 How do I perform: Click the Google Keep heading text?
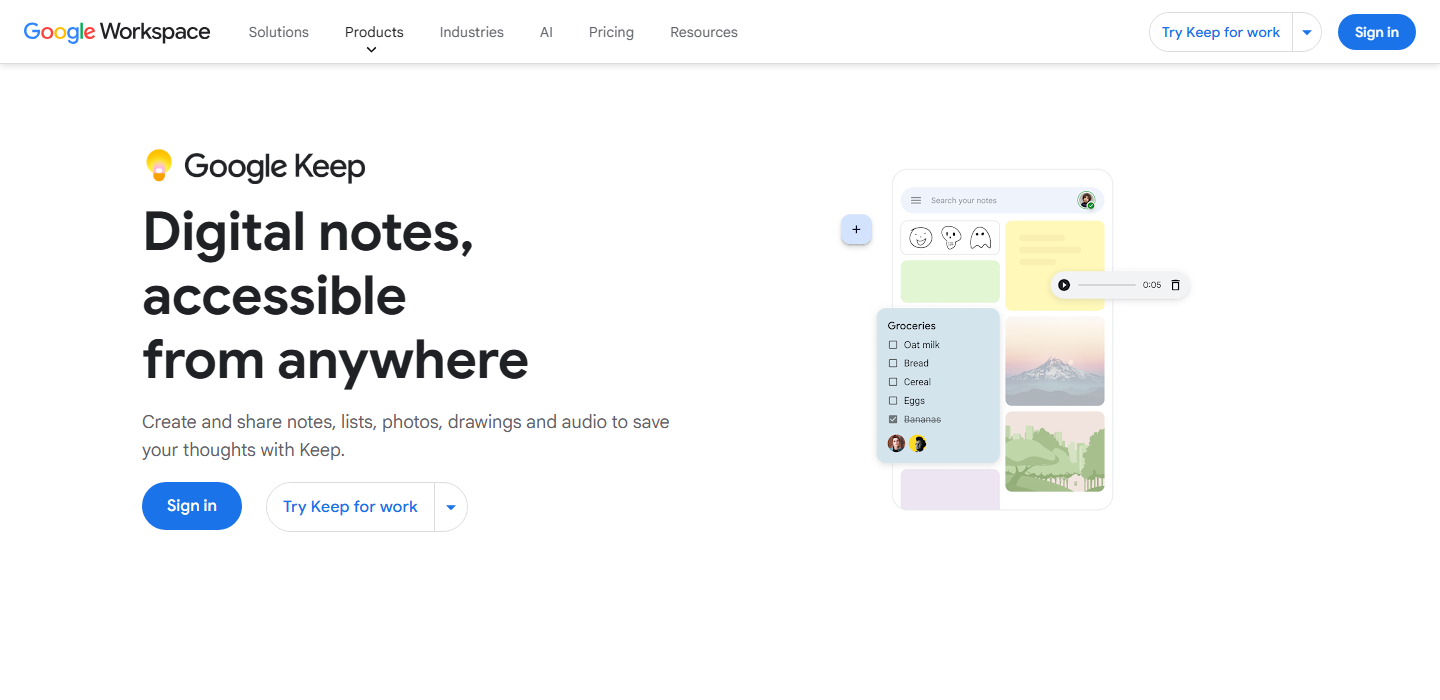pos(275,167)
